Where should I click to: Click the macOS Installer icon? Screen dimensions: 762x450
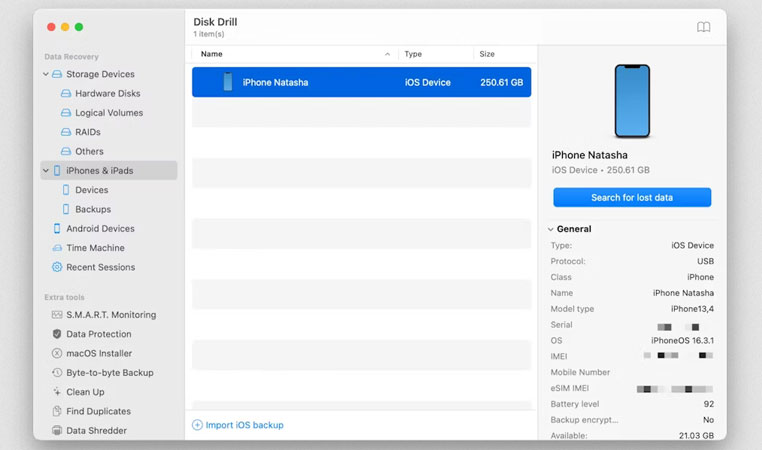tap(57, 353)
